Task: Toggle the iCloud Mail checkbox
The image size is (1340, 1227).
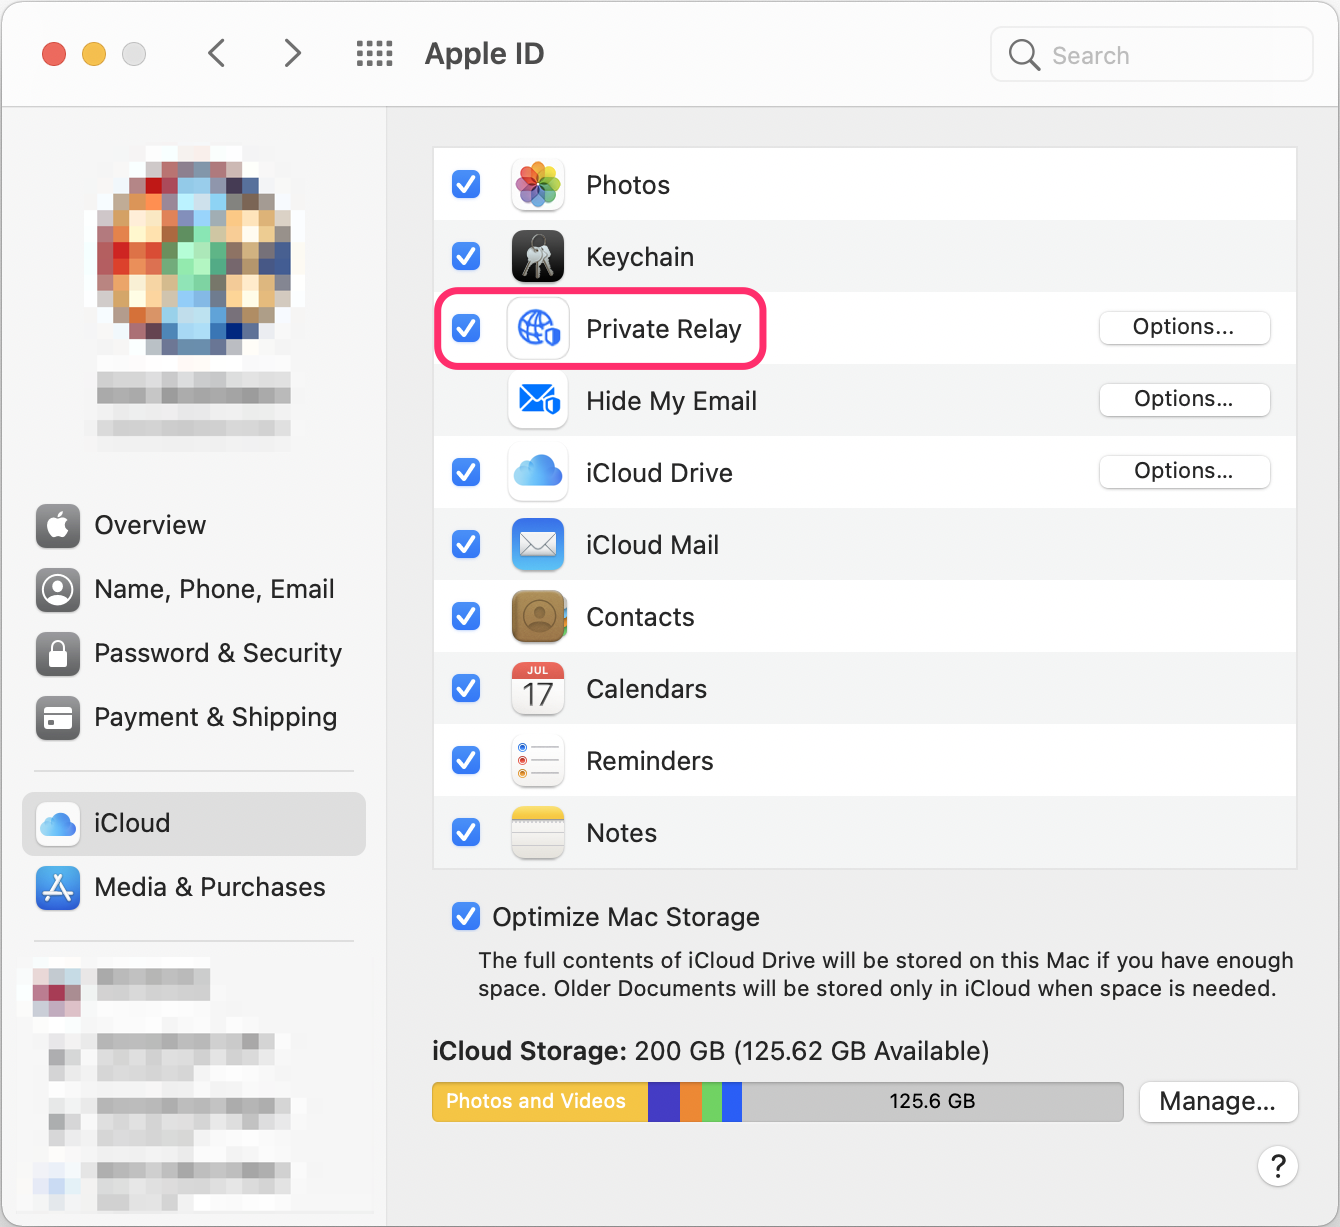Action: click(x=466, y=544)
